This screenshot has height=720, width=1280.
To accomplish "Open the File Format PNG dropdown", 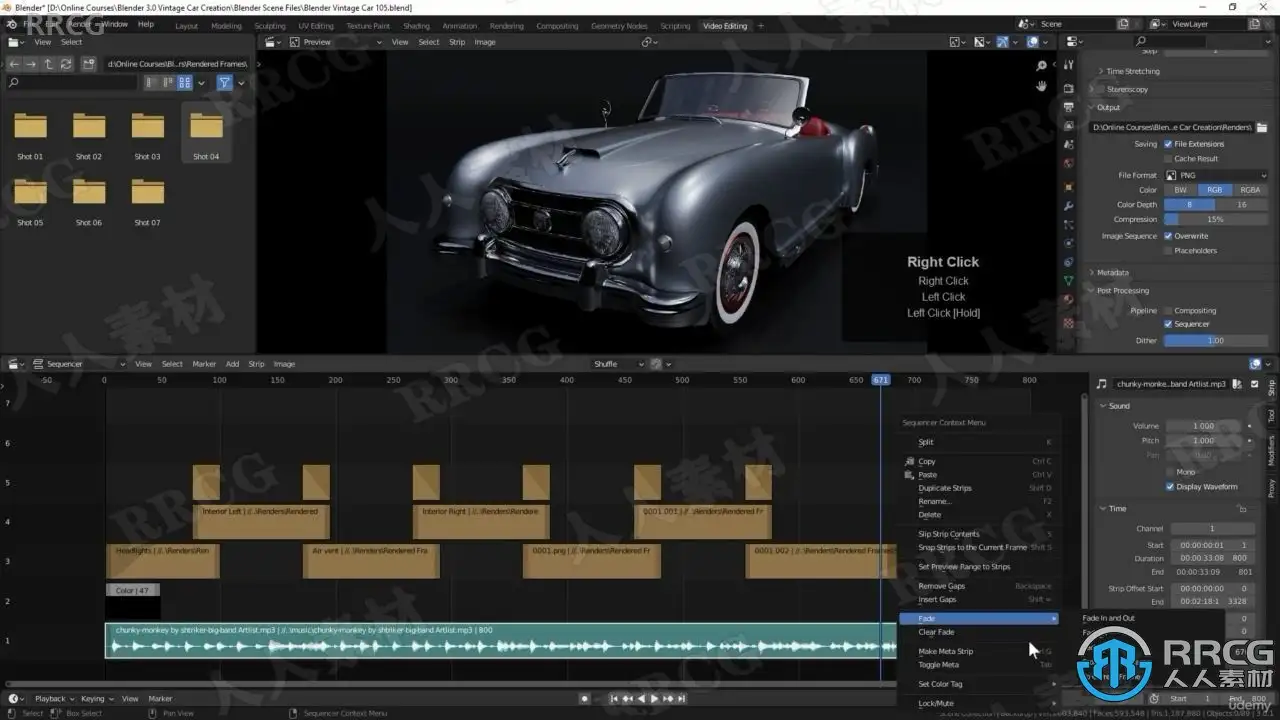I will 1216,175.
